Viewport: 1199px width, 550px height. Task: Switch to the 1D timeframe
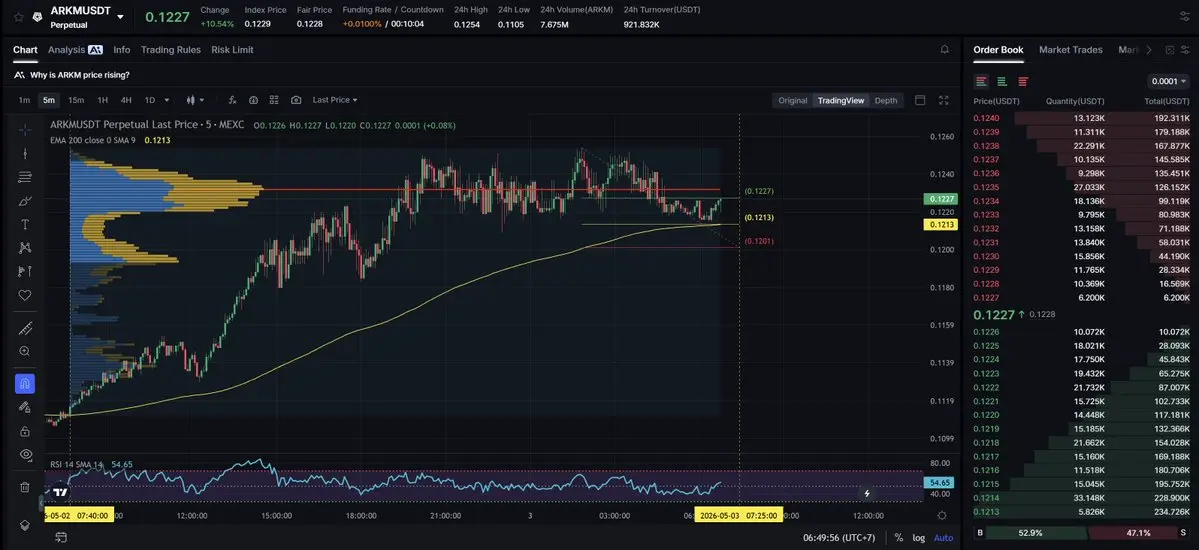(x=150, y=100)
